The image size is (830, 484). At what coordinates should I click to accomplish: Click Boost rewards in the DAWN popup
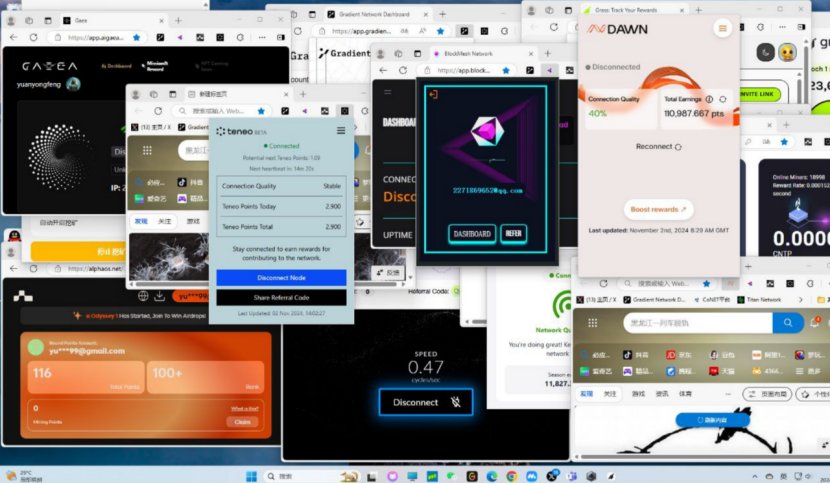click(658, 209)
